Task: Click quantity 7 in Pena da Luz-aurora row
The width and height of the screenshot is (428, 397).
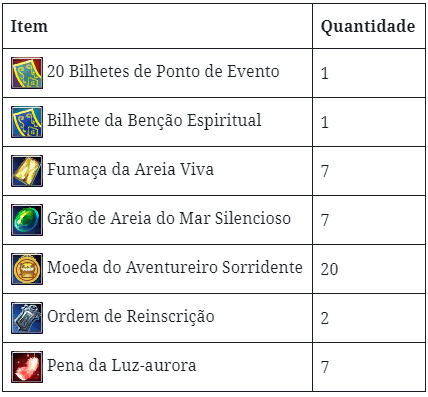Action: 325,367
